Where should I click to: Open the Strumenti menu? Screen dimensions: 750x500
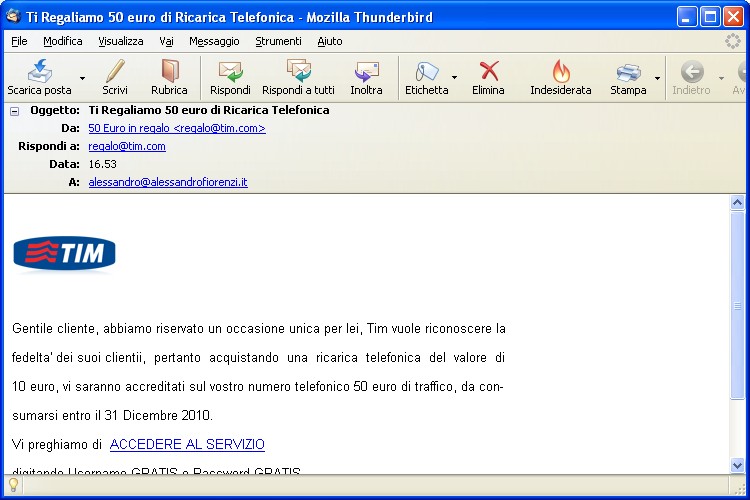[x=278, y=41]
